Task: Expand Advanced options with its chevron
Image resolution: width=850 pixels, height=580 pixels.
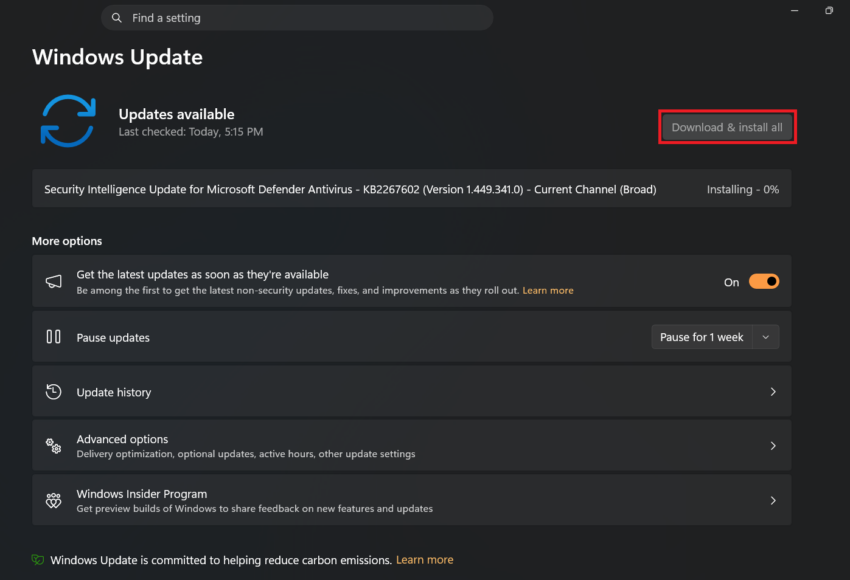Action: (773, 446)
